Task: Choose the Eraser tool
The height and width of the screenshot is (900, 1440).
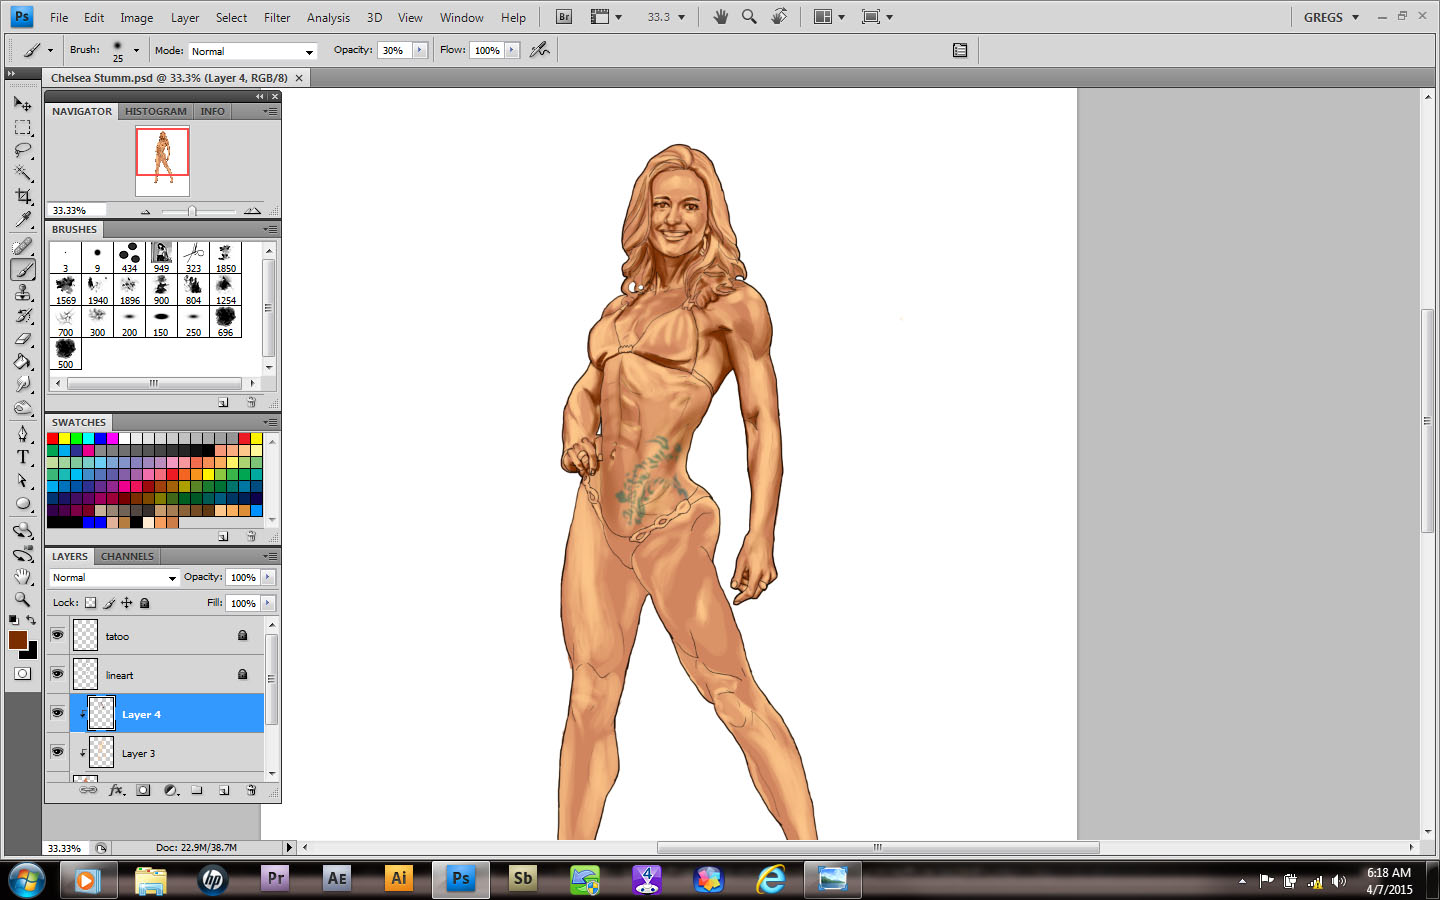Action: pyautogui.click(x=23, y=339)
